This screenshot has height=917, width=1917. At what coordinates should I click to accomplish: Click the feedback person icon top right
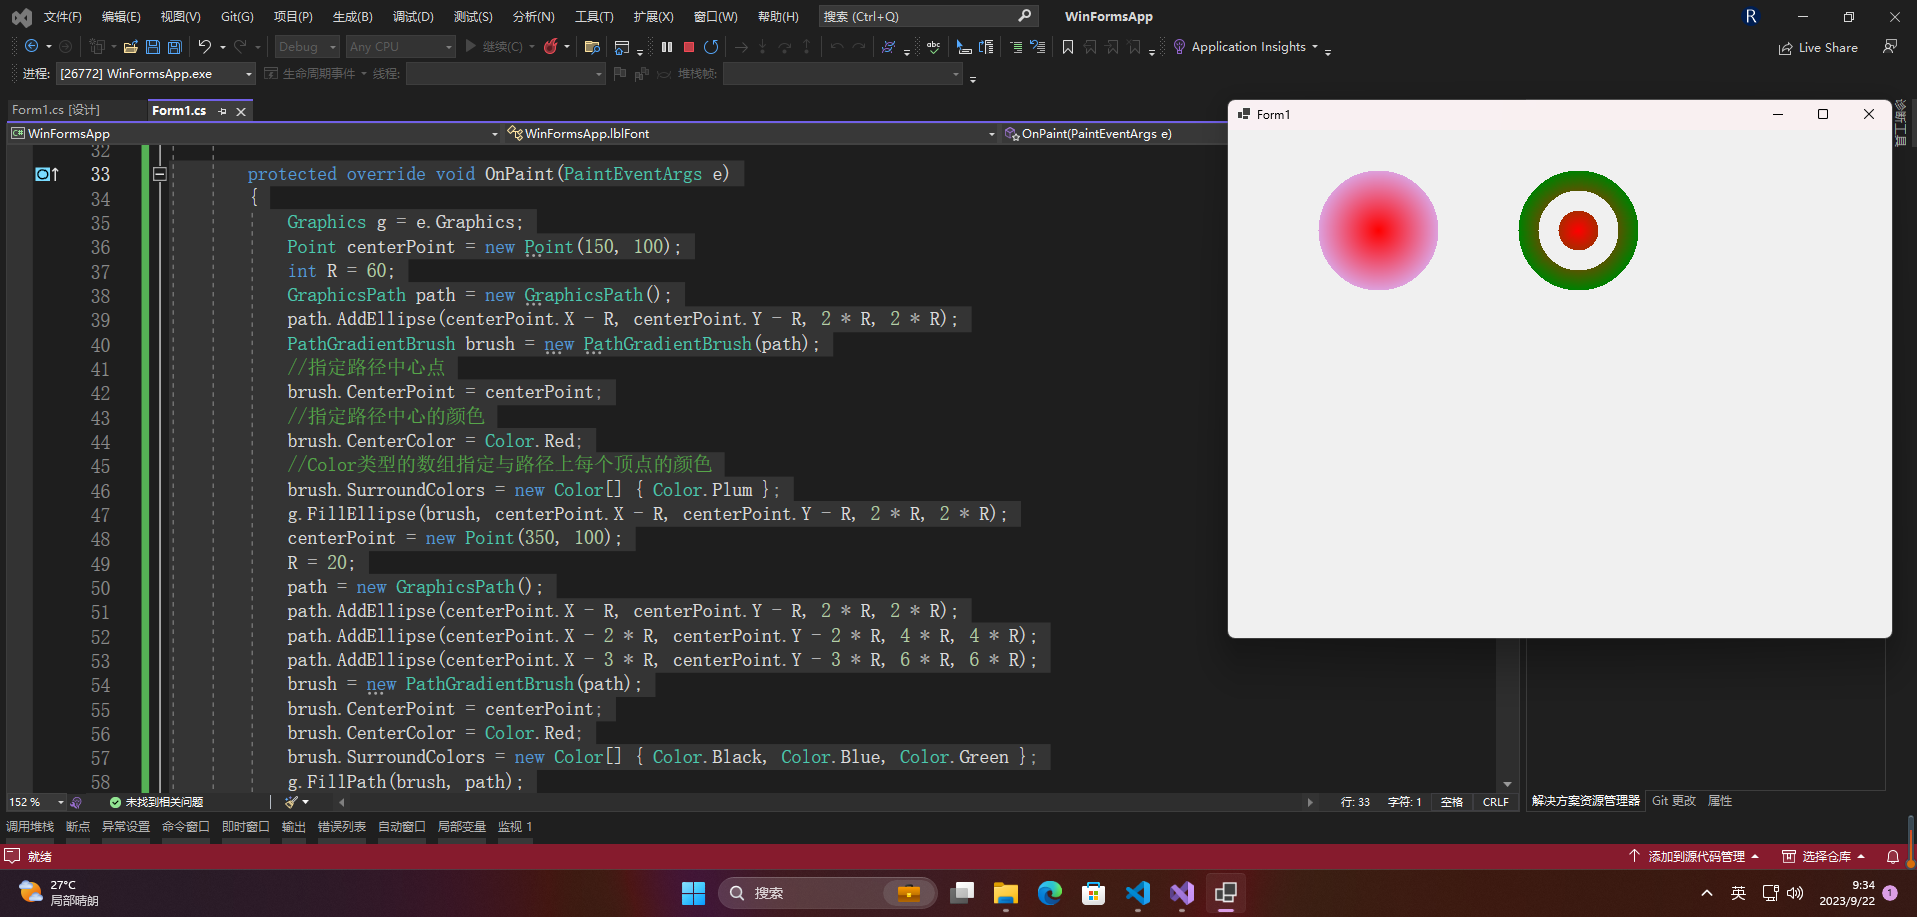click(x=1890, y=47)
